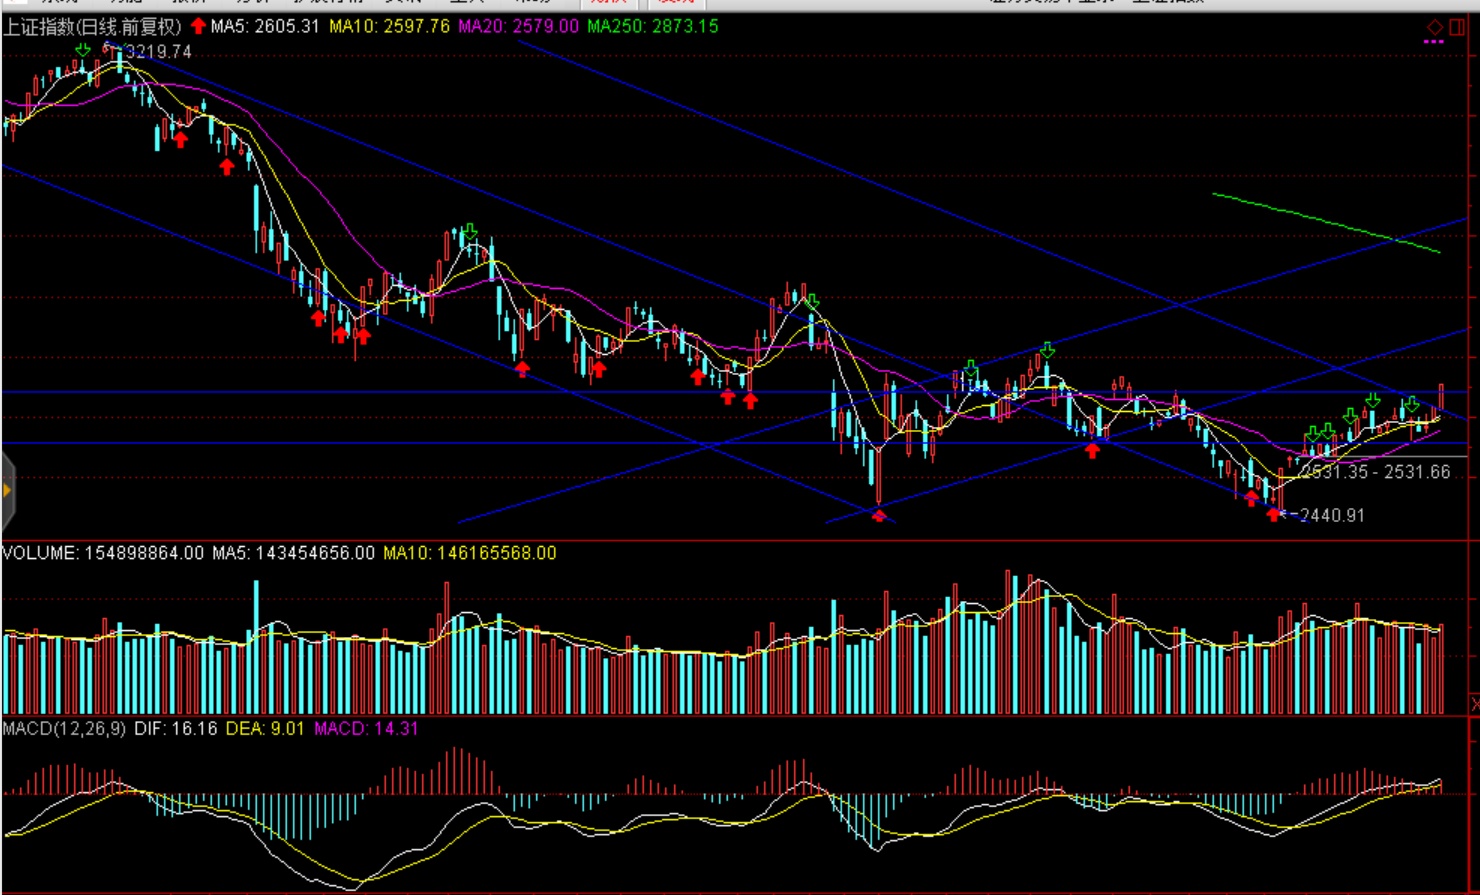The image size is (1480, 895).
Task: Select the magenta MA20 moving average label
Action: pos(518,27)
